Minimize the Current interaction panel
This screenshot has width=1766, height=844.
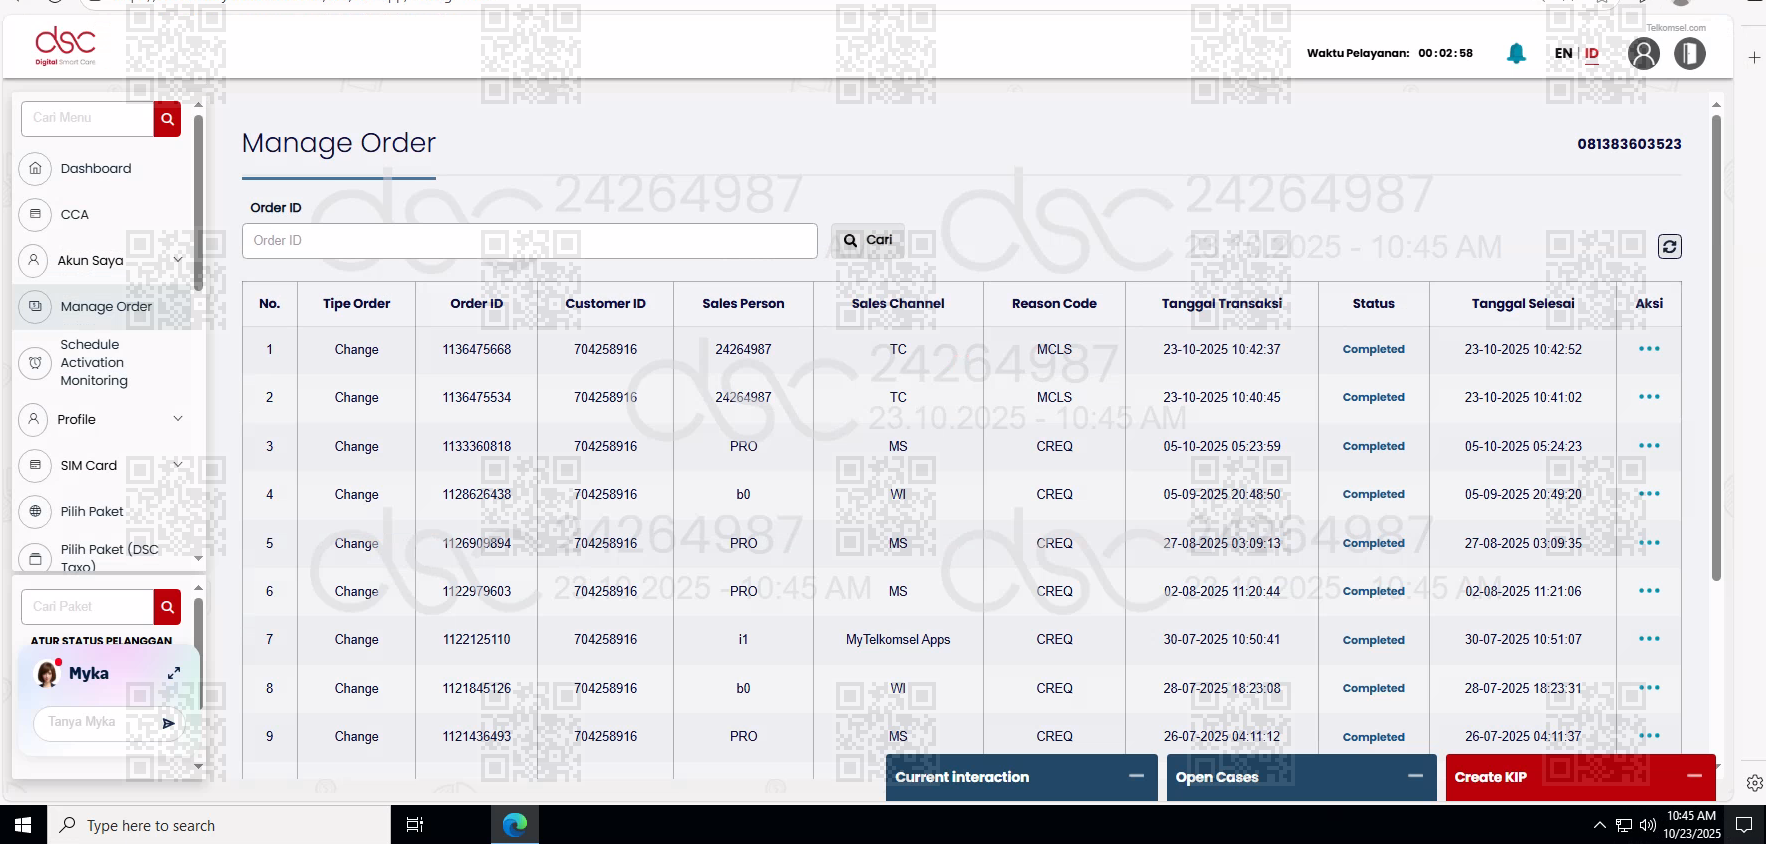(x=1136, y=776)
